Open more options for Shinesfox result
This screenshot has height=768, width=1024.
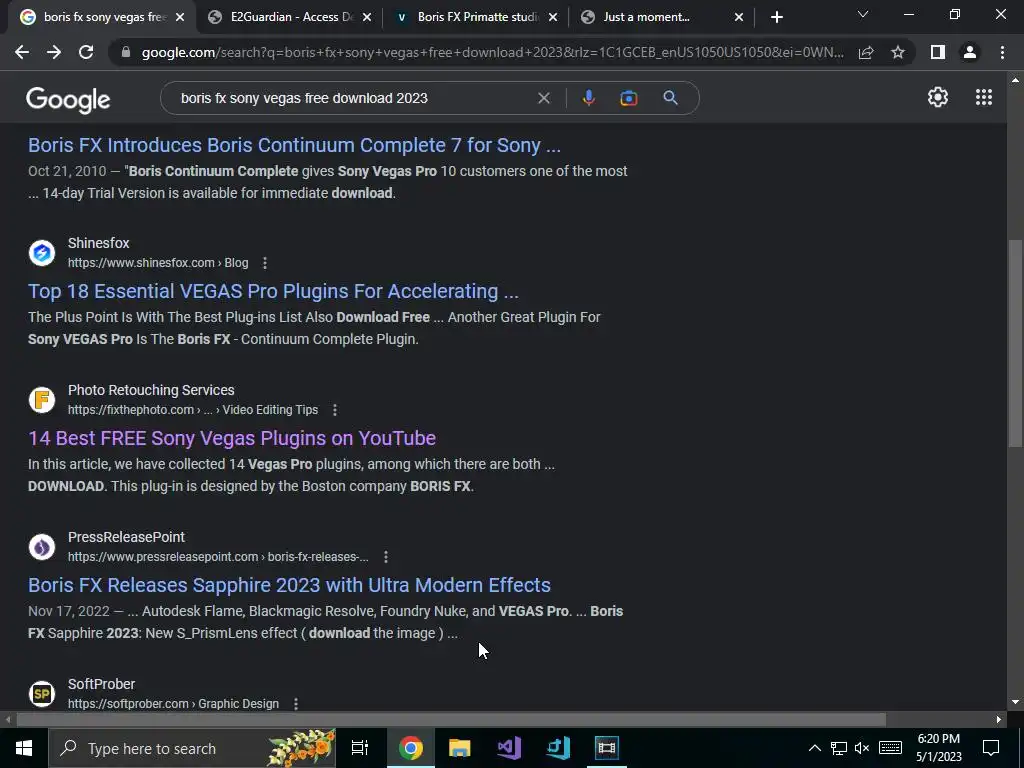(264, 263)
